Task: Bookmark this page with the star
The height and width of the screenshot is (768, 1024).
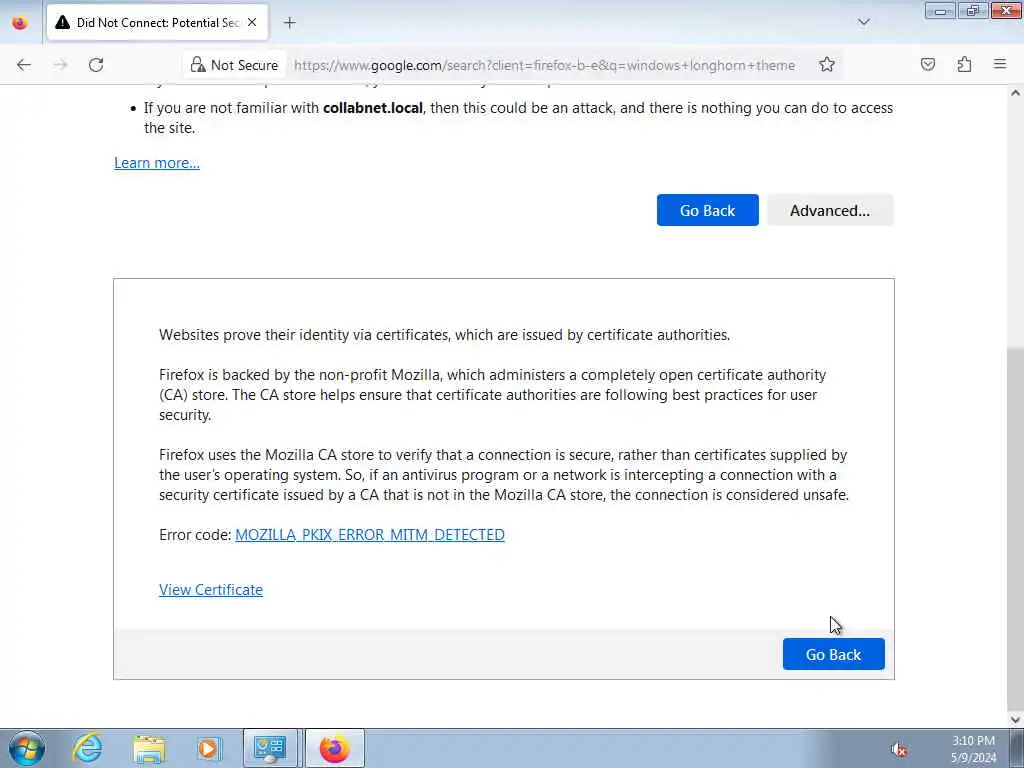Action: click(827, 65)
